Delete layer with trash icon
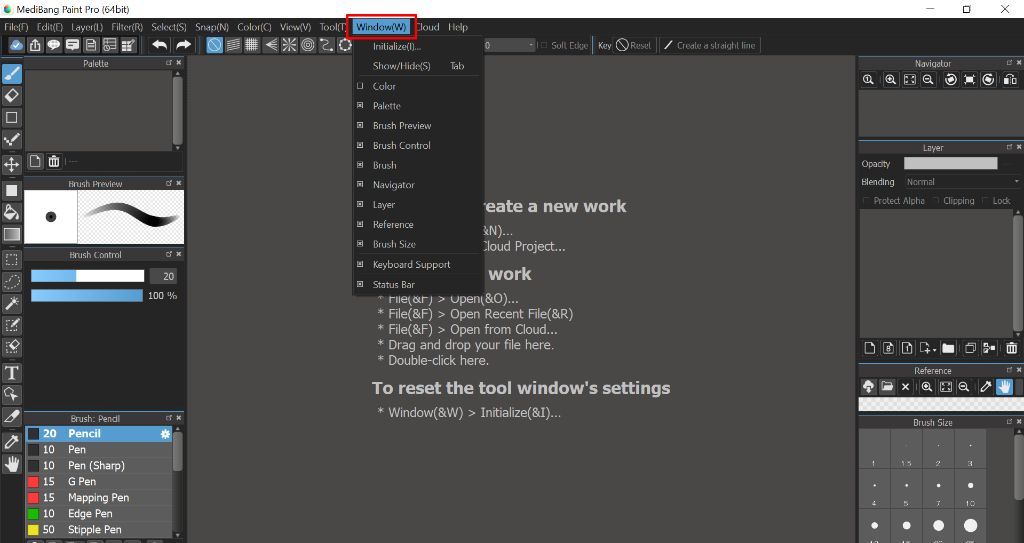Image resolution: width=1024 pixels, height=543 pixels. click(1012, 348)
